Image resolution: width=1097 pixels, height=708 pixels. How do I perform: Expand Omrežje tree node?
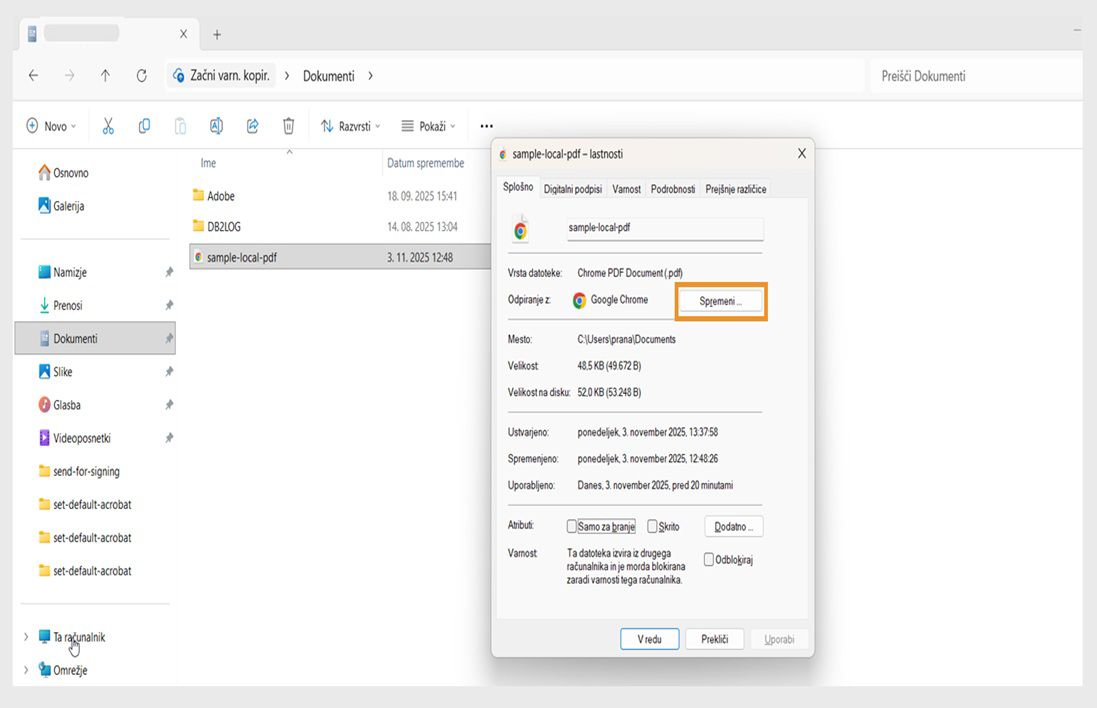tap(26, 670)
